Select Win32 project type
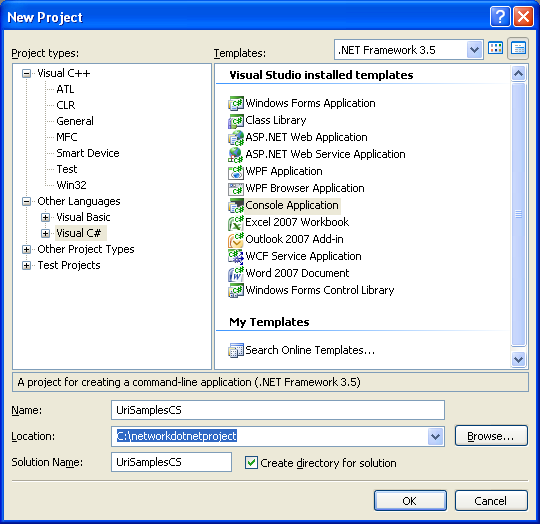540x524 pixels. click(x=71, y=185)
